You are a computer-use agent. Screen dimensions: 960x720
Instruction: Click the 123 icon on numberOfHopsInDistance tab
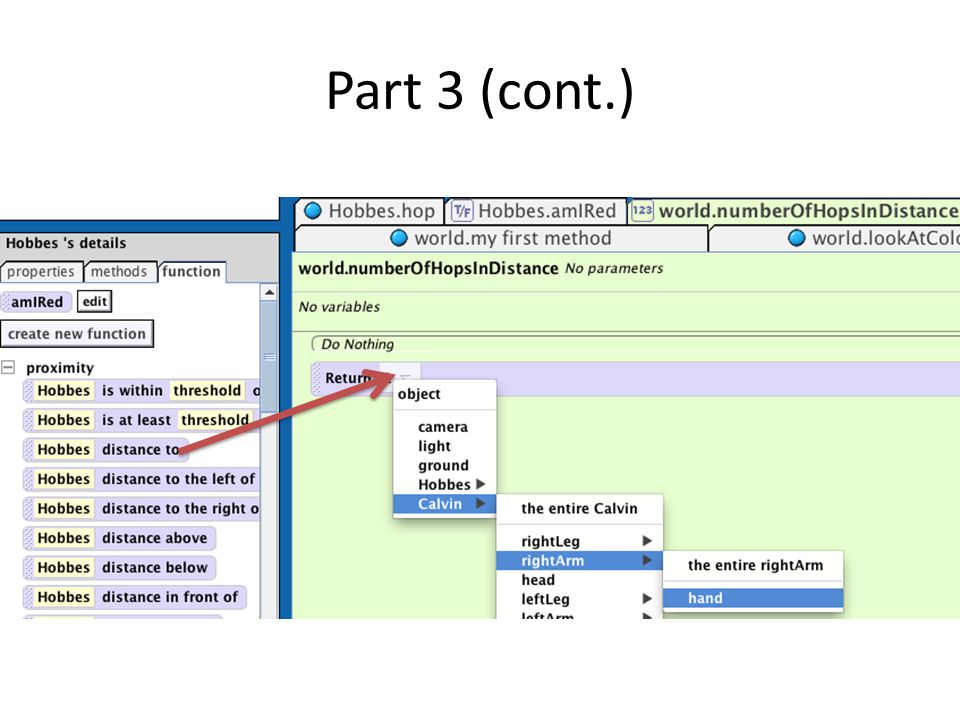coord(642,211)
